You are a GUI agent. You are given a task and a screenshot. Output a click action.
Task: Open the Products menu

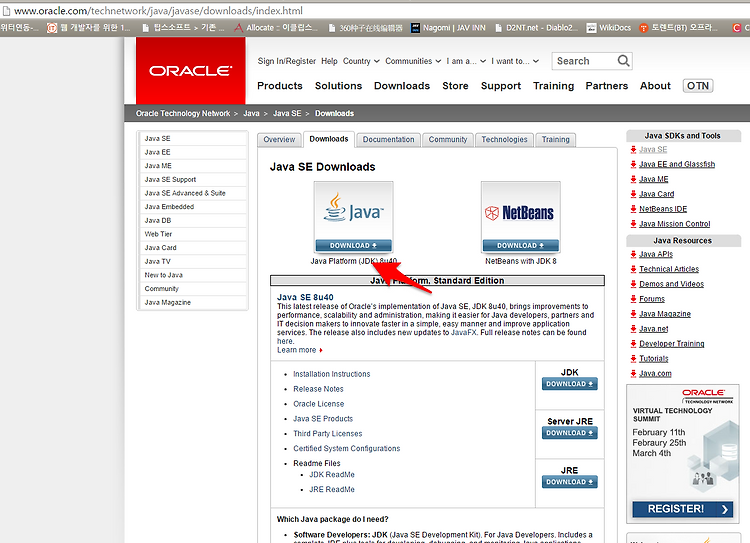(x=280, y=86)
